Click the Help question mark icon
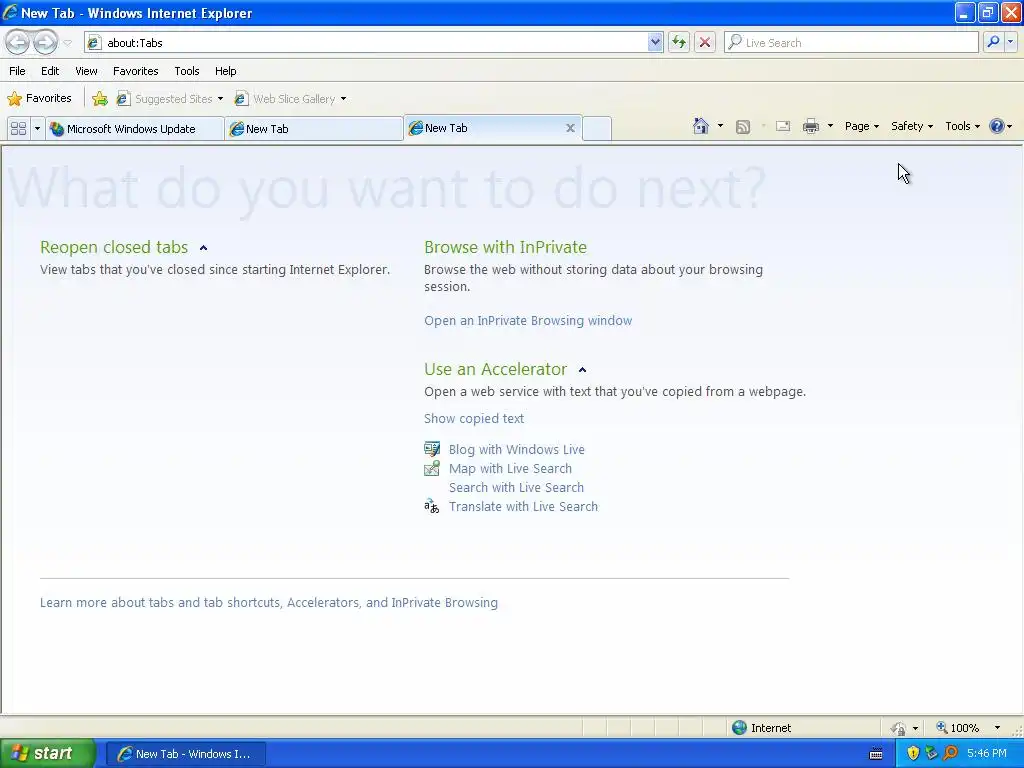Image resolution: width=1024 pixels, height=768 pixels. coord(997,126)
